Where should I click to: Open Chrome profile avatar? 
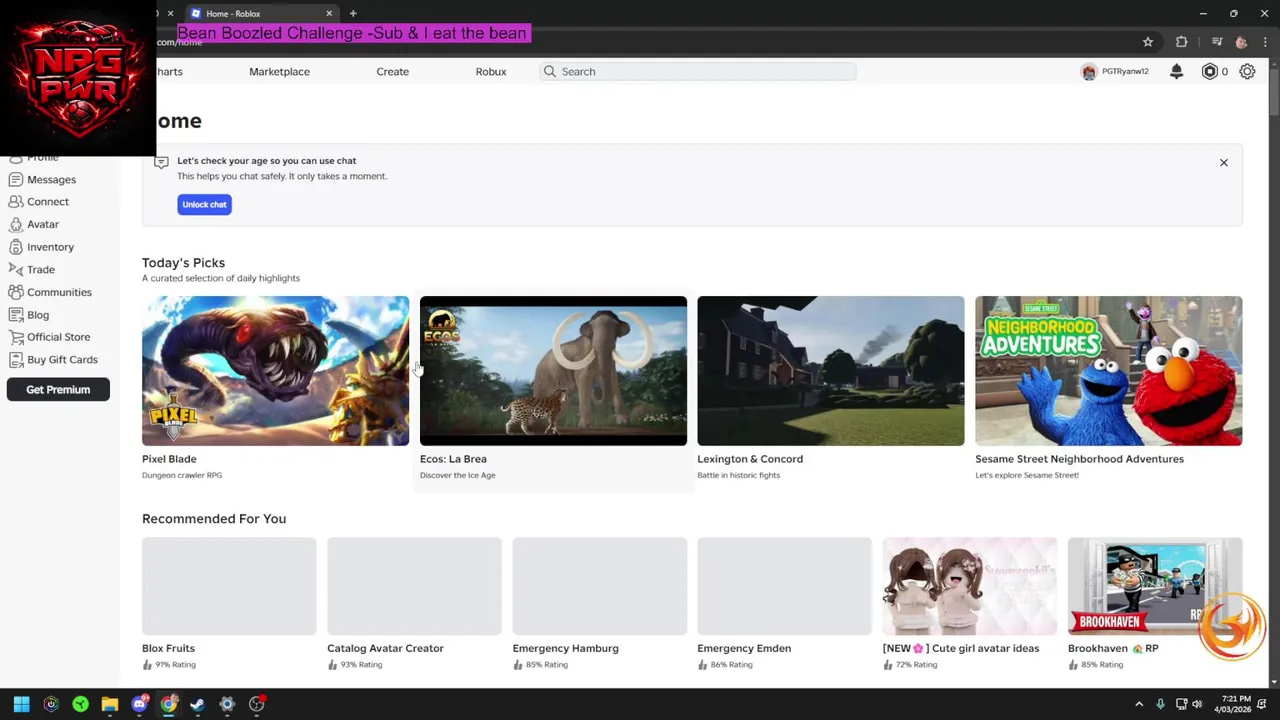[x=1241, y=42]
